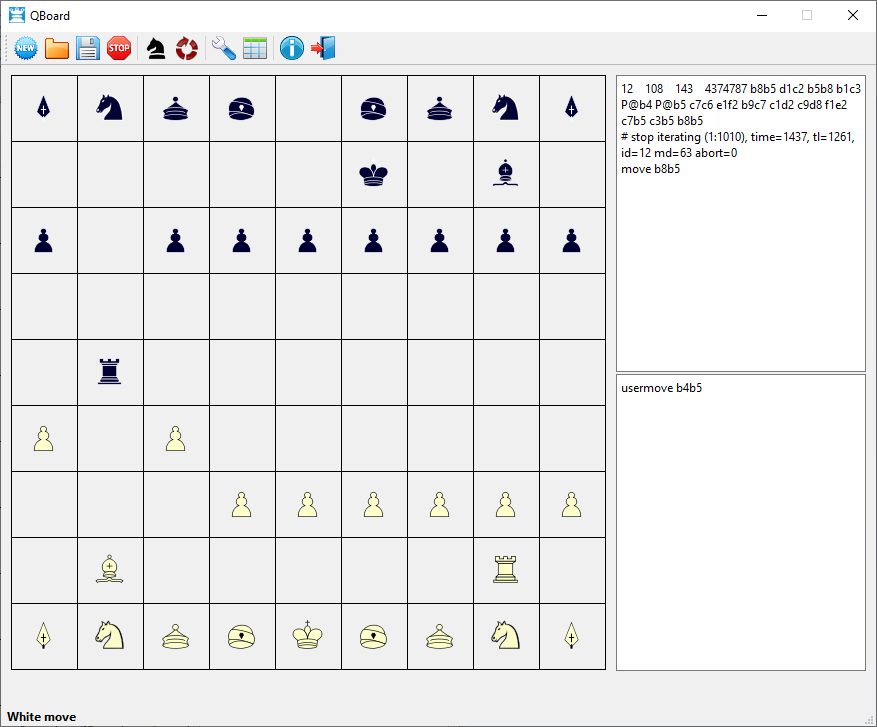Viewport: 877px width, 727px height.
Task: Select the black bishop on h8
Action: tap(506, 173)
